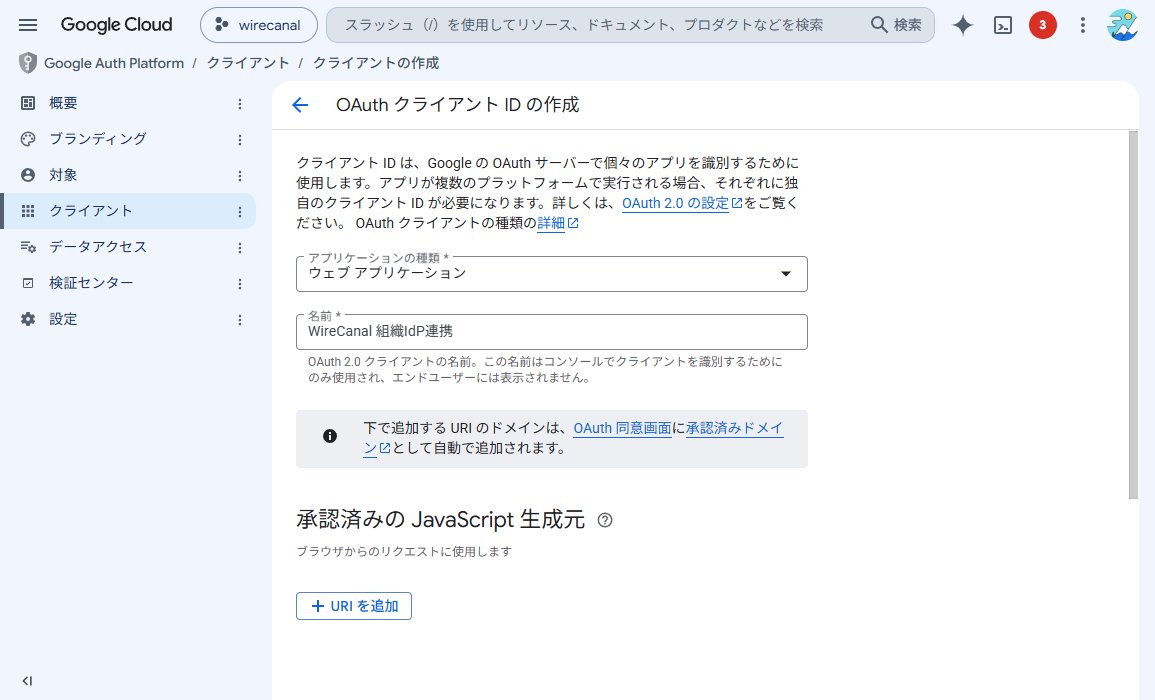
Task: Open the account avatar menu
Action: (1123, 25)
